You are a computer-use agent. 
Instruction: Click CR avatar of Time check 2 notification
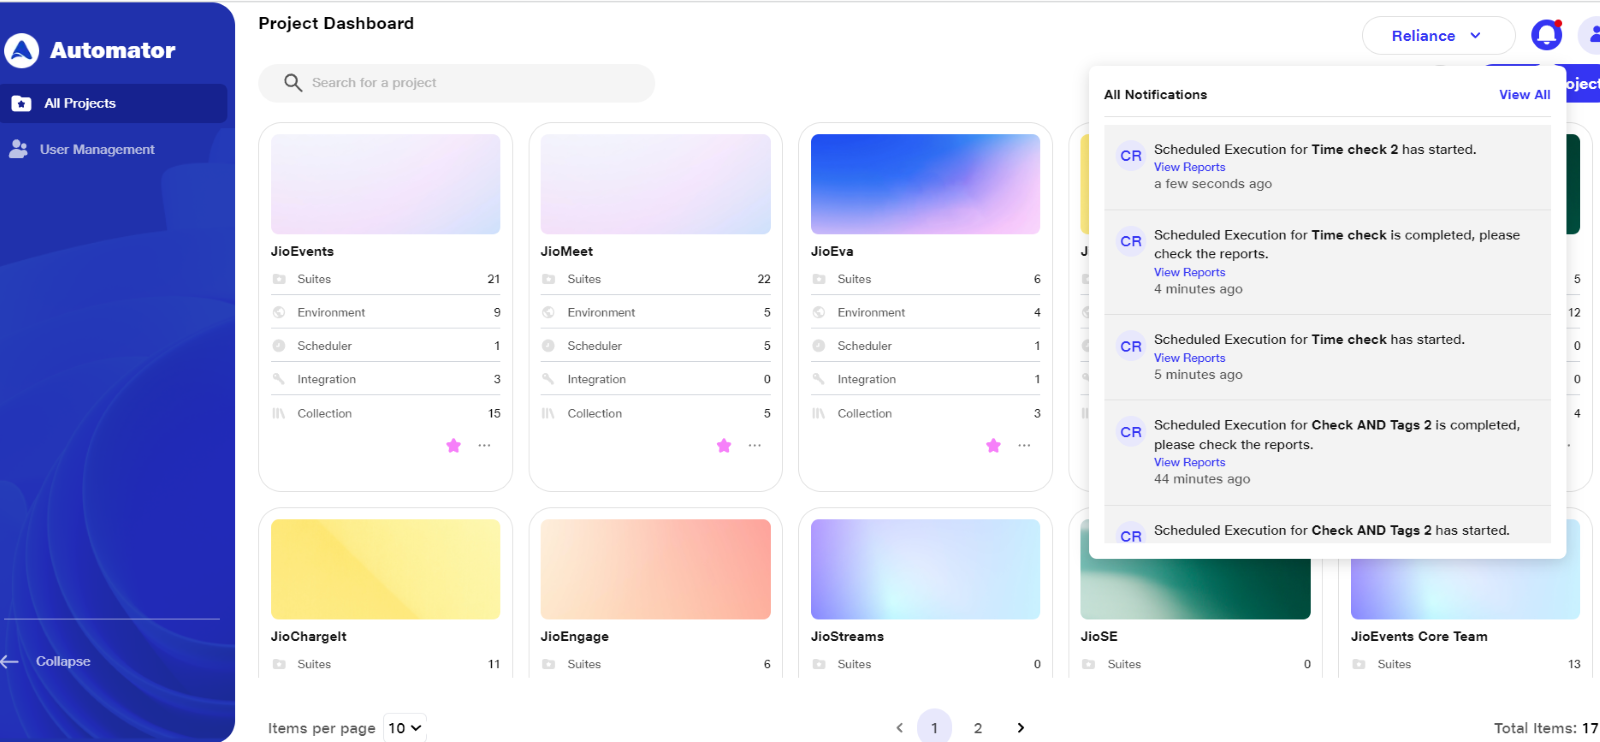[x=1131, y=156]
